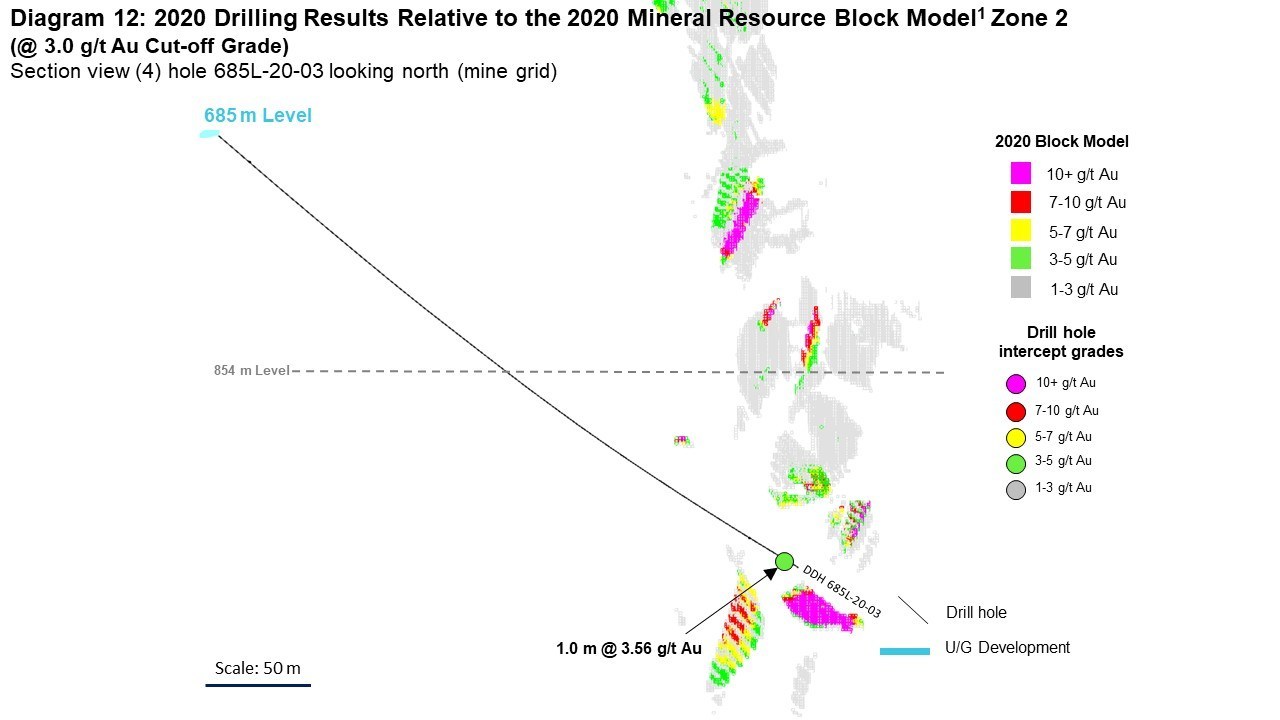Click the scale bar line
This screenshot has height=720, width=1280.
(258, 685)
